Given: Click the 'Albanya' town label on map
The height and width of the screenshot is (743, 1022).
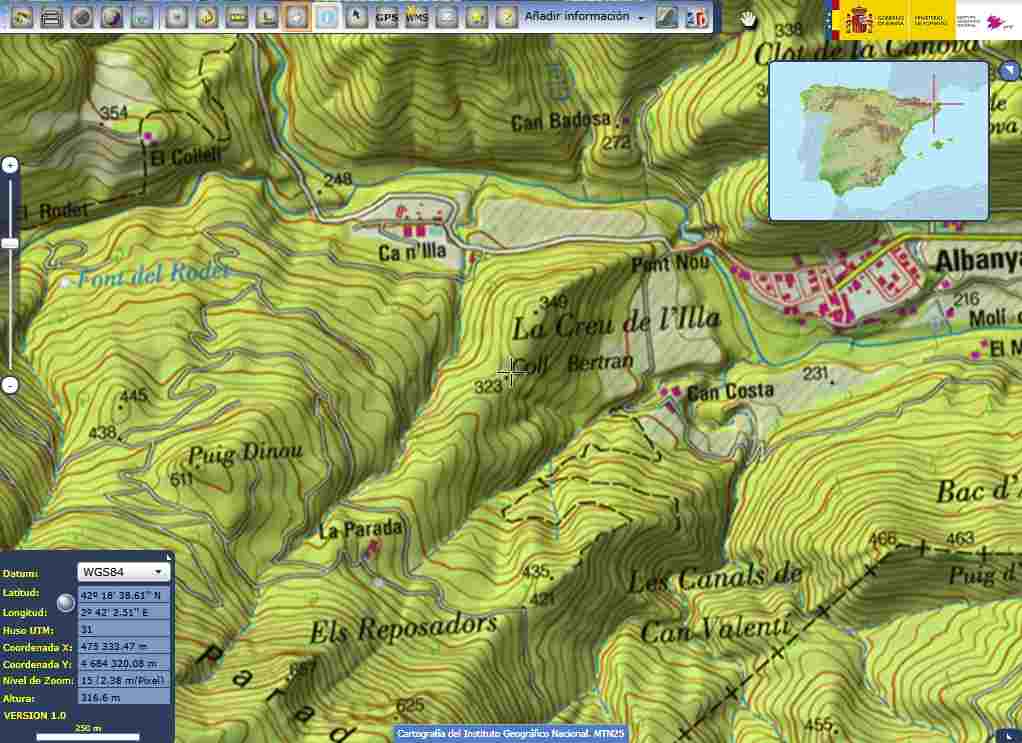Looking at the screenshot, I should coord(978,261).
